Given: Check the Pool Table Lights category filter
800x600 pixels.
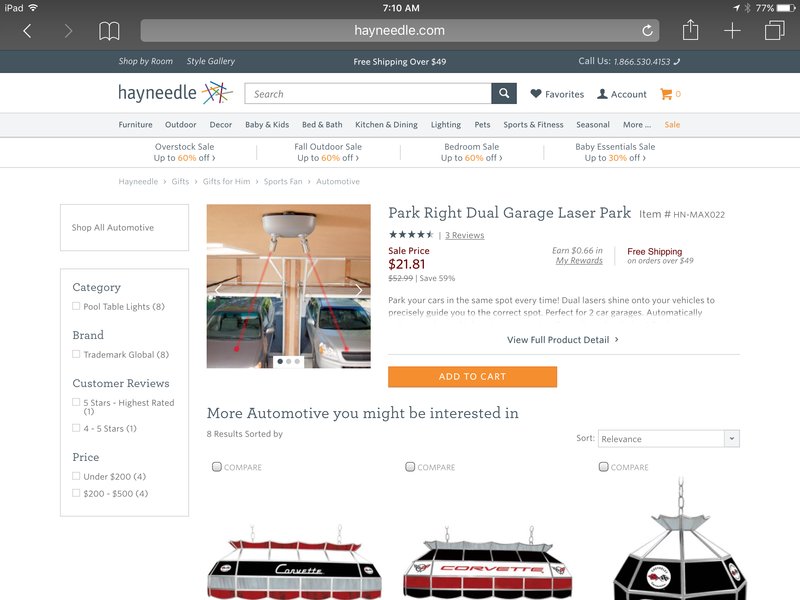Looking at the screenshot, I should (x=76, y=306).
